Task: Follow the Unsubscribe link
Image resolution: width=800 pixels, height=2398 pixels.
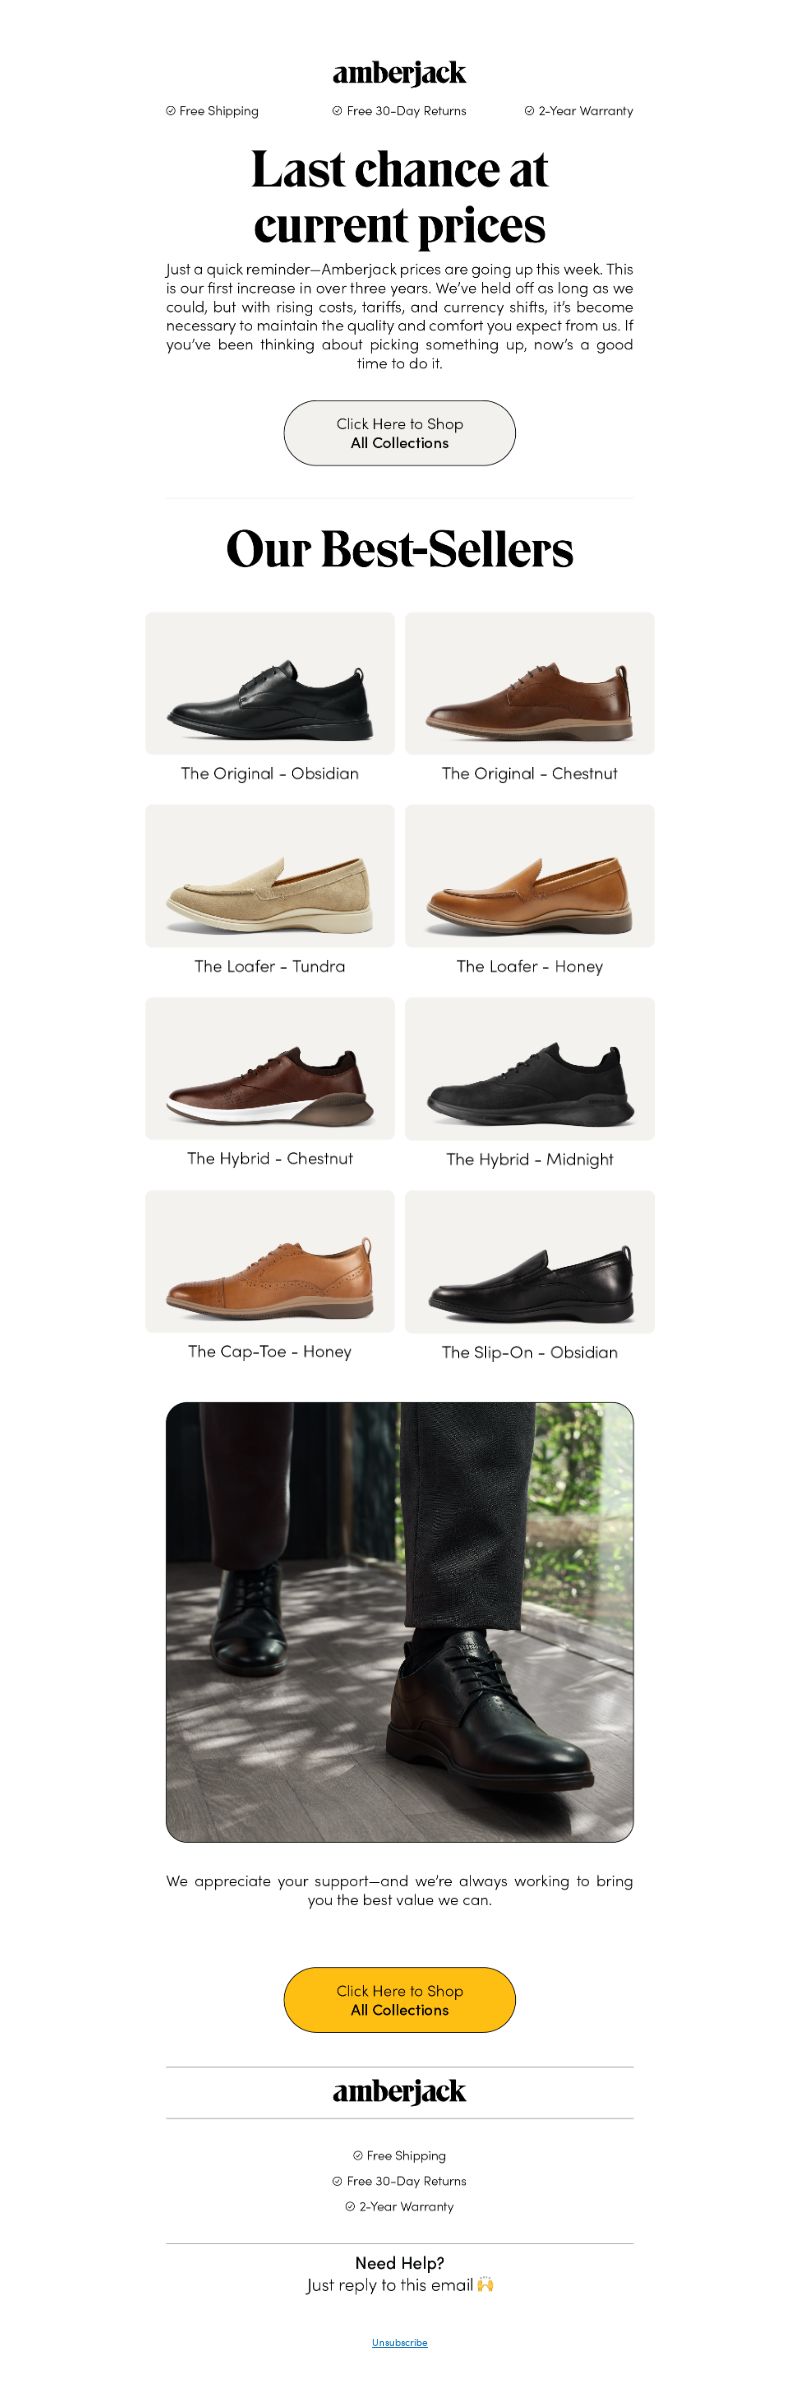Action: tap(399, 2342)
